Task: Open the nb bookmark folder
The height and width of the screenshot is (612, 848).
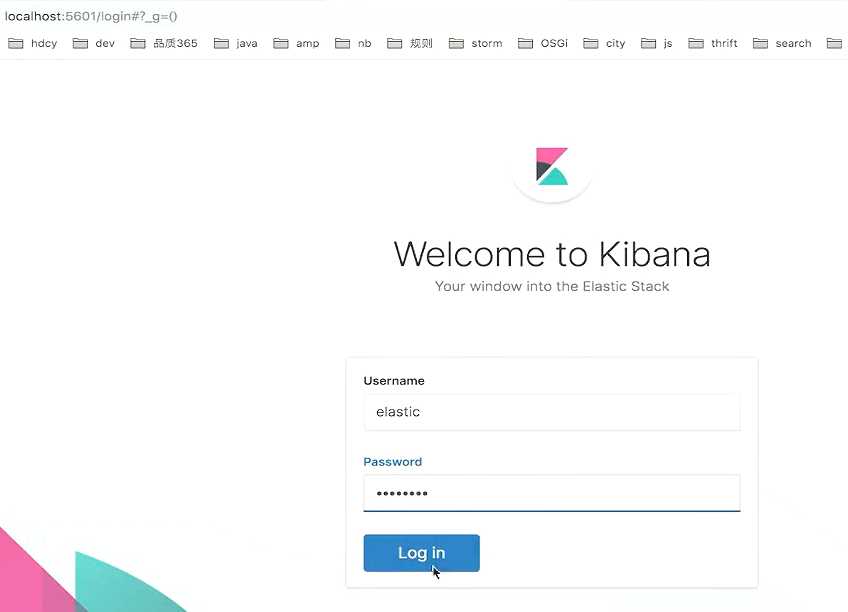Action: [x=353, y=43]
